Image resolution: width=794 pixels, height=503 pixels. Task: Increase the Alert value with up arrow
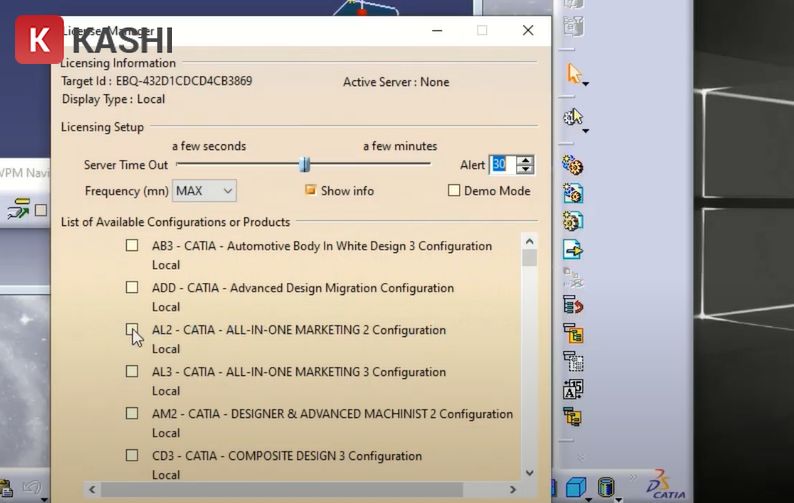pyautogui.click(x=526, y=160)
